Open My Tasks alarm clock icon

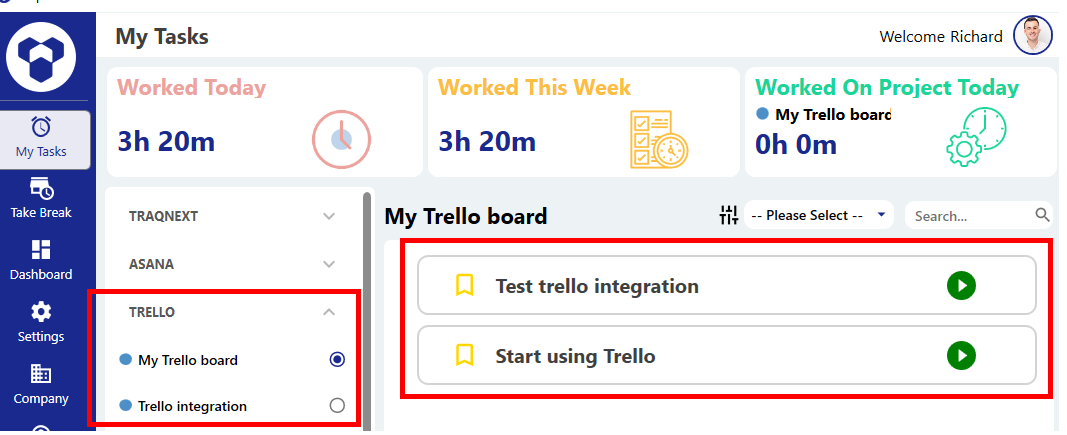tap(42, 127)
